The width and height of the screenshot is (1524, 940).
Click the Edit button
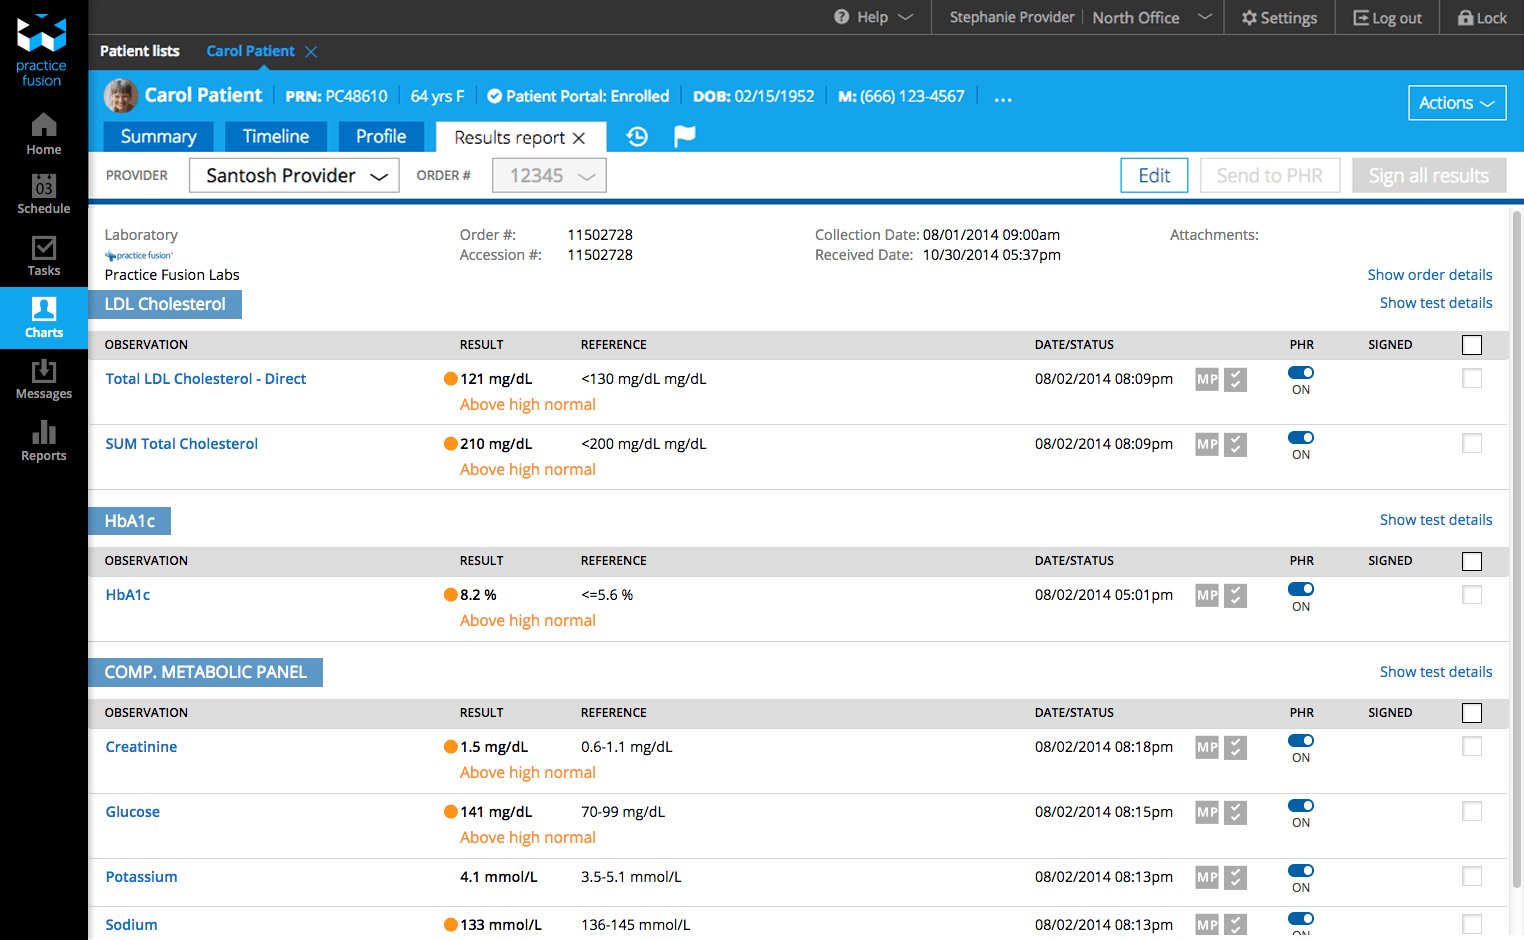pos(1154,176)
